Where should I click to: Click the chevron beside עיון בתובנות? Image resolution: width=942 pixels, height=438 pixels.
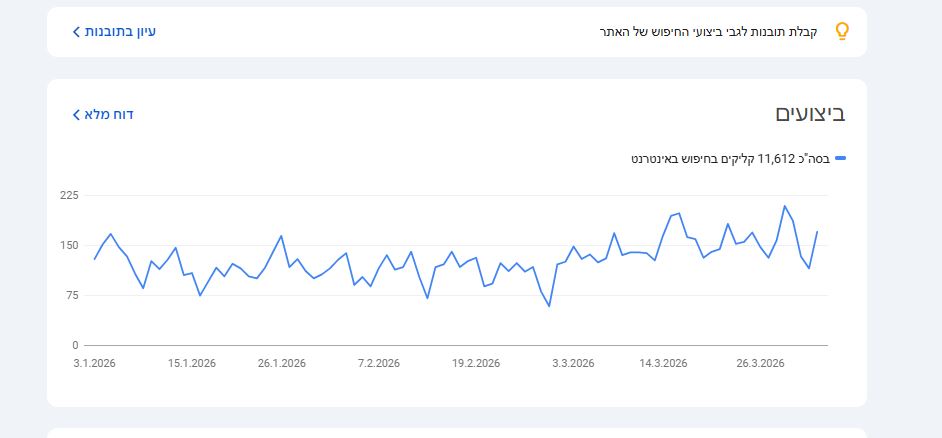click(x=77, y=32)
